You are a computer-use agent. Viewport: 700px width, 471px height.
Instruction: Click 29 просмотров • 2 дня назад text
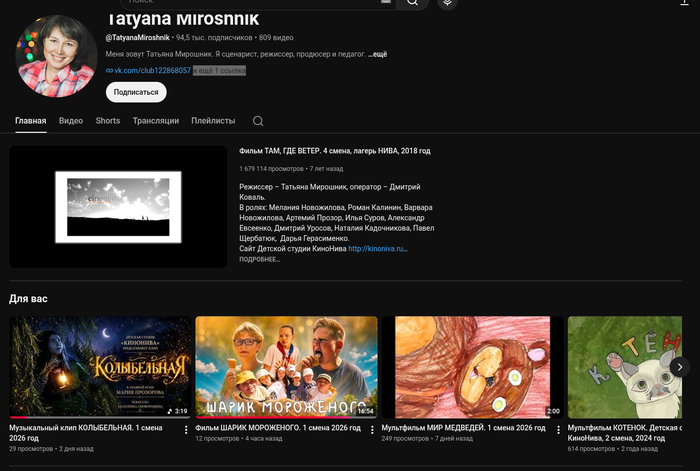point(51,449)
